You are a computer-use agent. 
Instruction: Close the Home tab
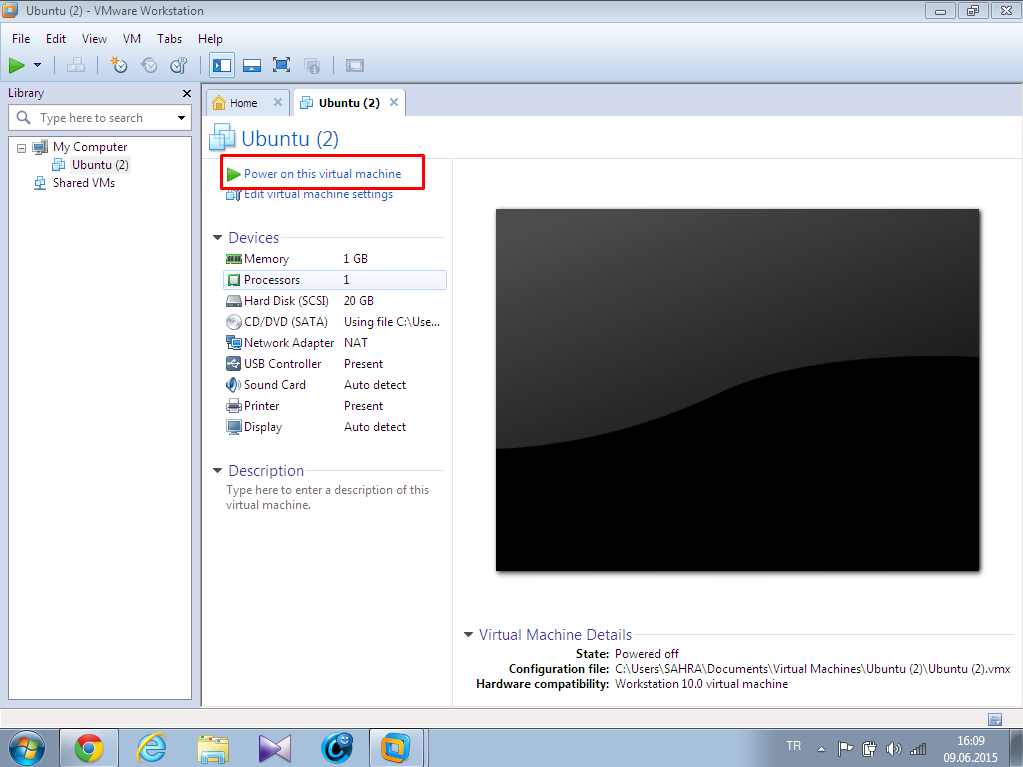(278, 102)
